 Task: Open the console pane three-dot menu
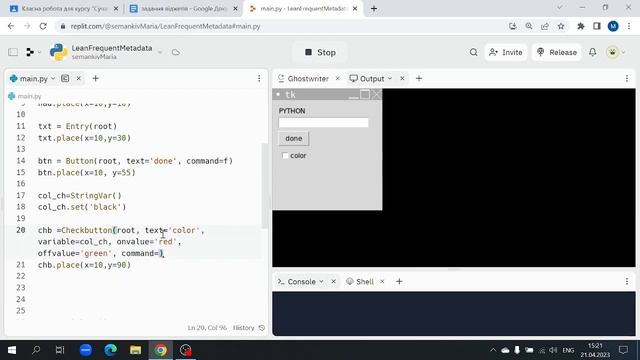[627, 282]
